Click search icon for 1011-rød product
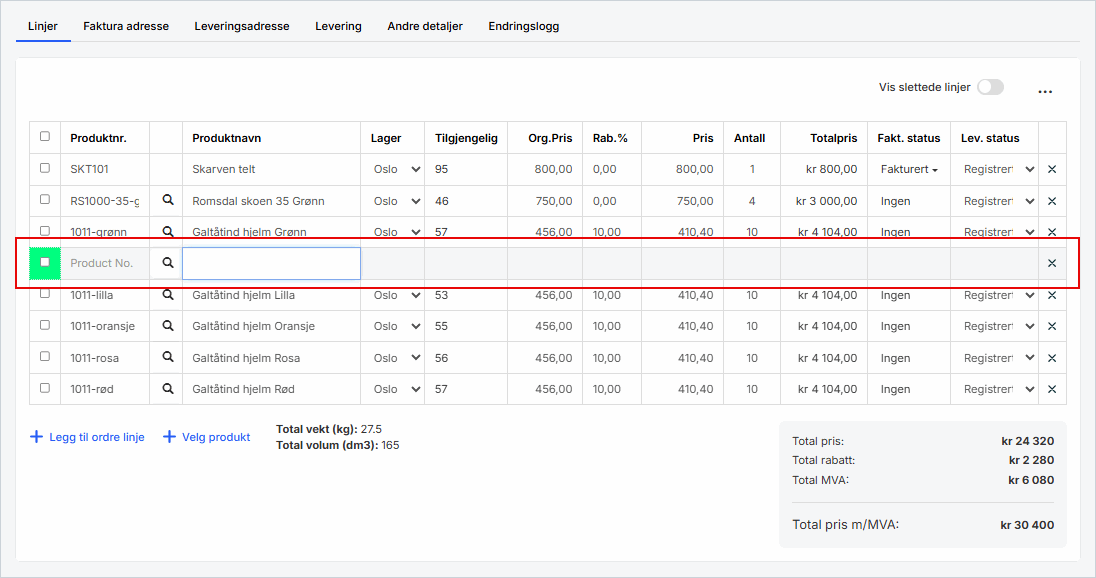 click(x=168, y=389)
